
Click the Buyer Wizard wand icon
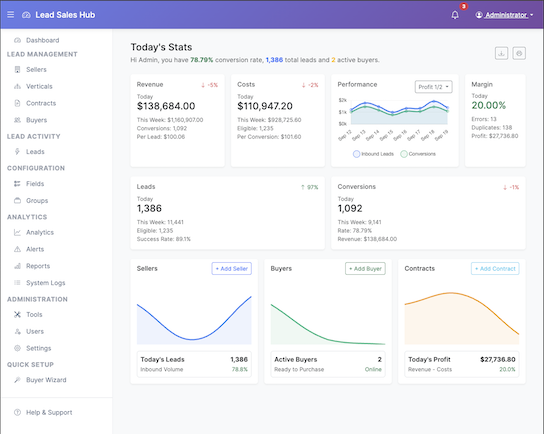click(17, 380)
